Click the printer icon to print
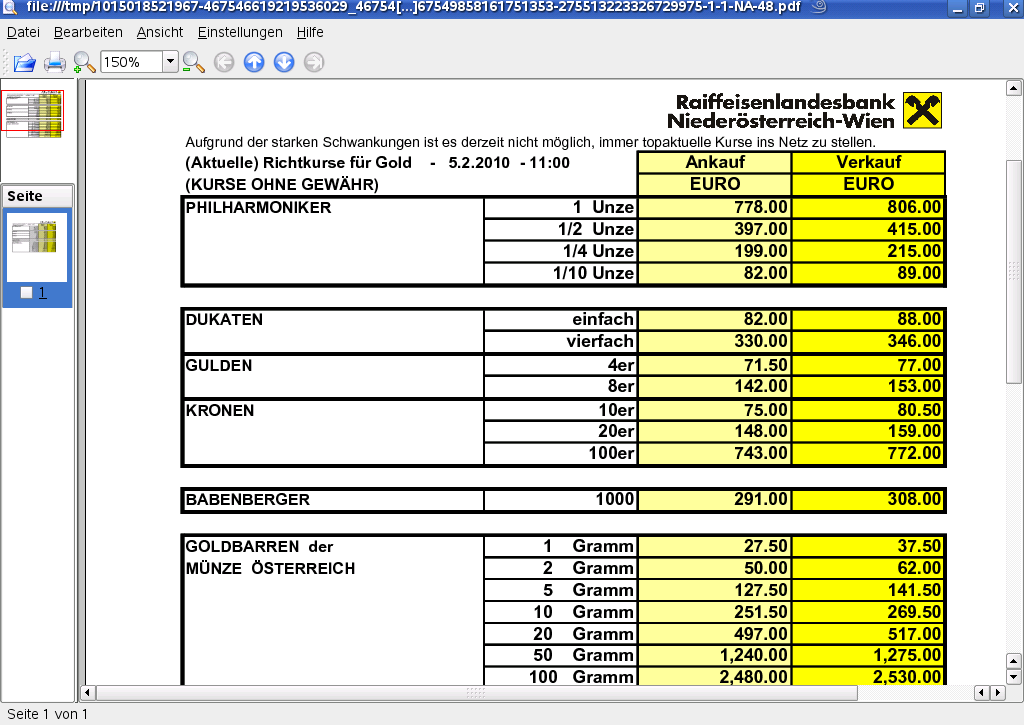The image size is (1024, 725). tap(55, 63)
